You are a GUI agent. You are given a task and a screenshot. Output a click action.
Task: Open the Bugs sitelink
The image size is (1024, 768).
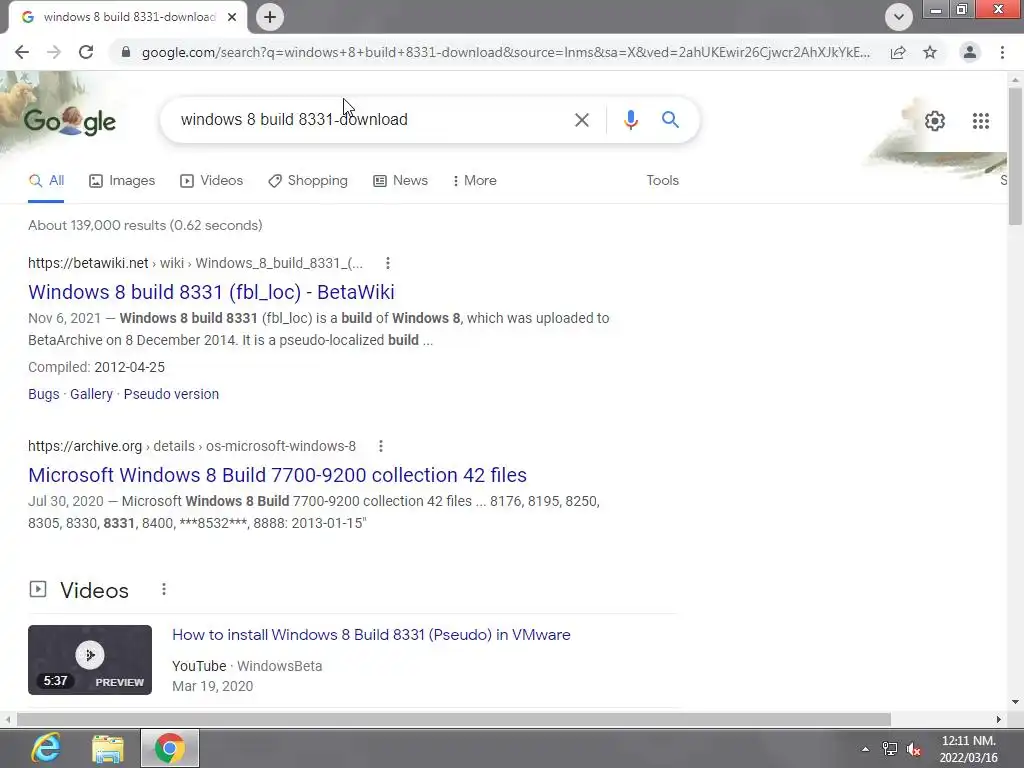pyautogui.click(x=44, y=394)
